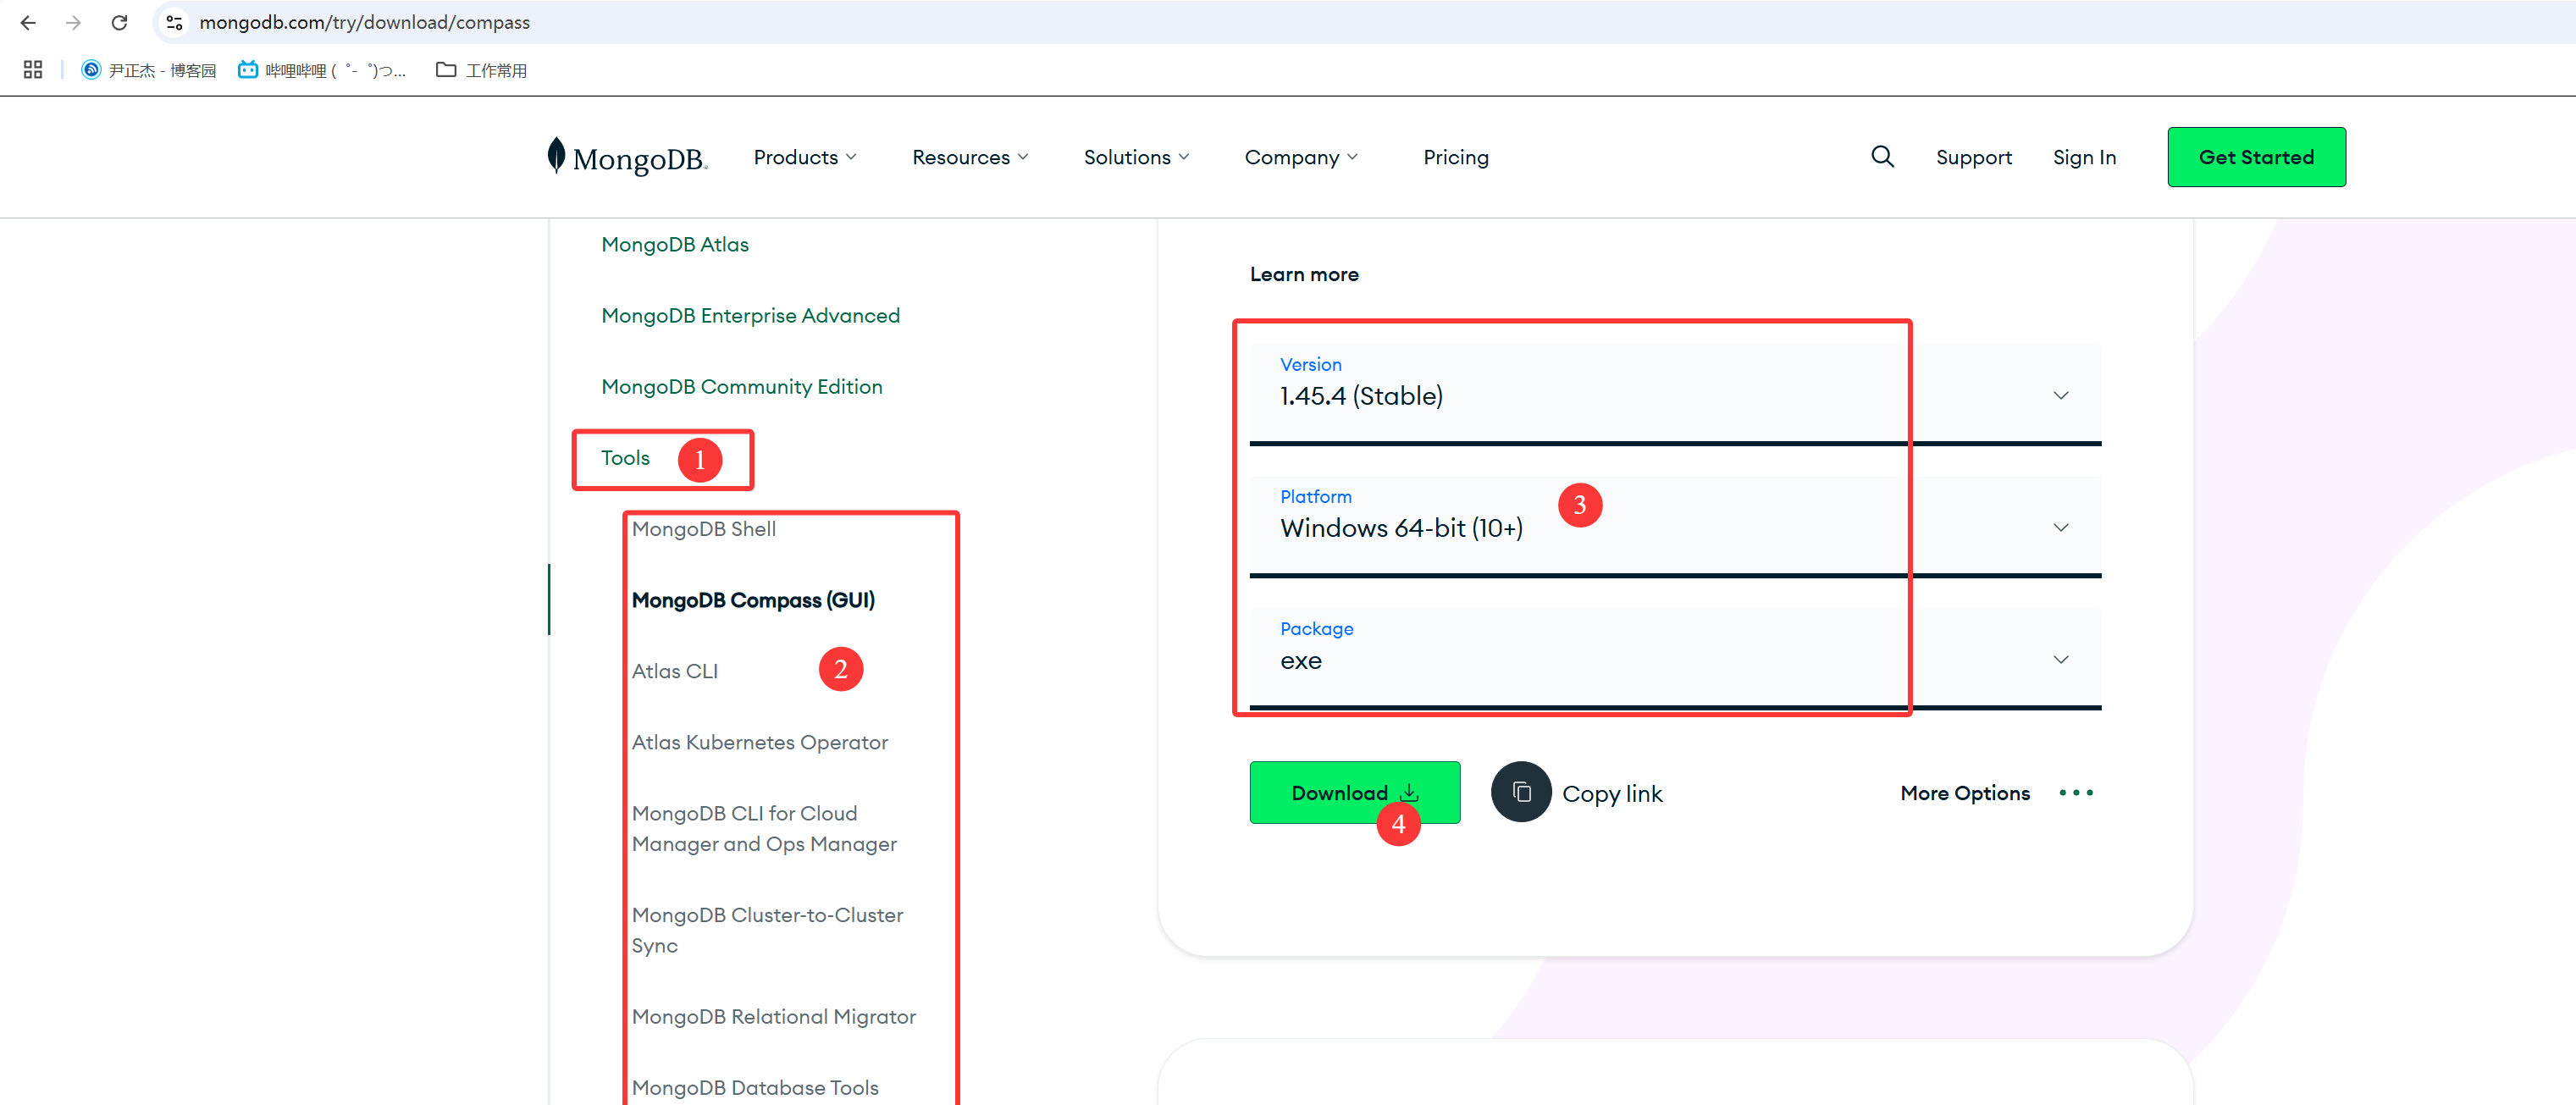Reload the page with refresh icon
The height and width of the screenshot is (1105, 2576).
point(119,22)
